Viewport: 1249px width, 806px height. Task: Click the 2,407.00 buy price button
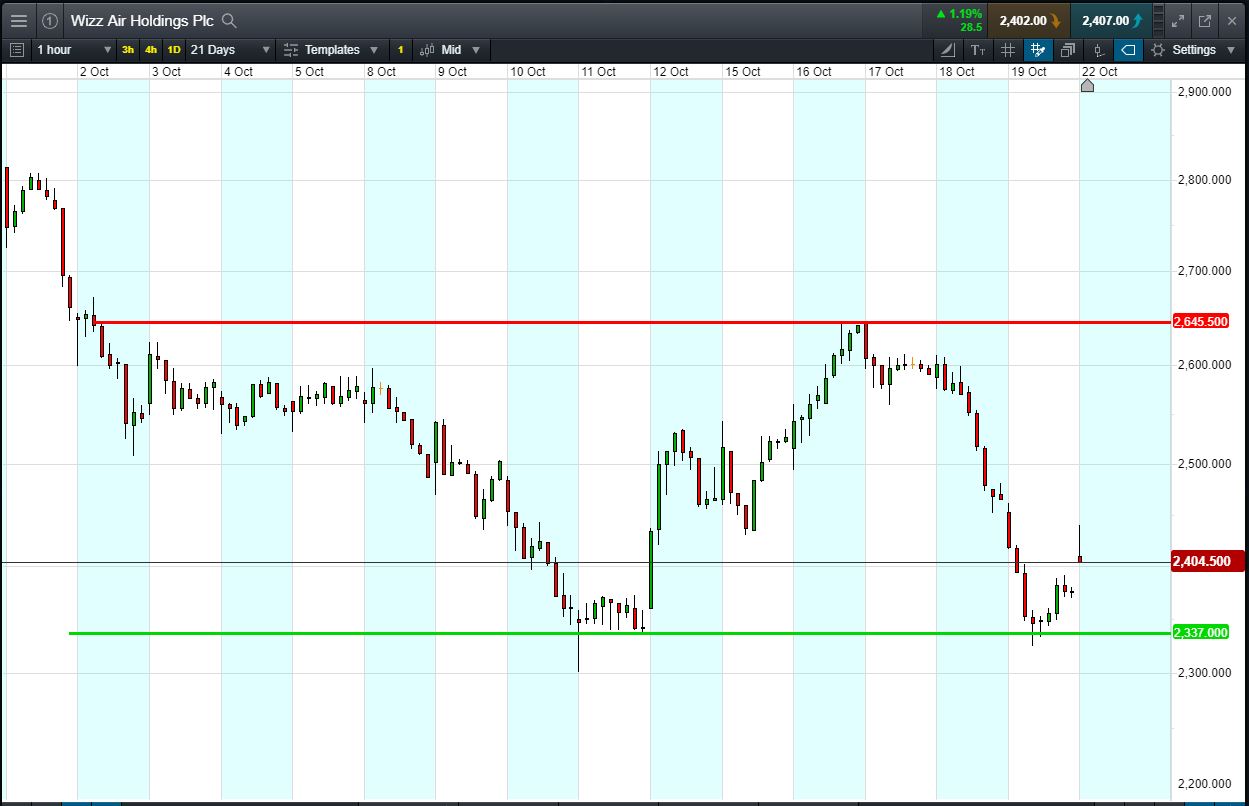[x=1111, y=20]
